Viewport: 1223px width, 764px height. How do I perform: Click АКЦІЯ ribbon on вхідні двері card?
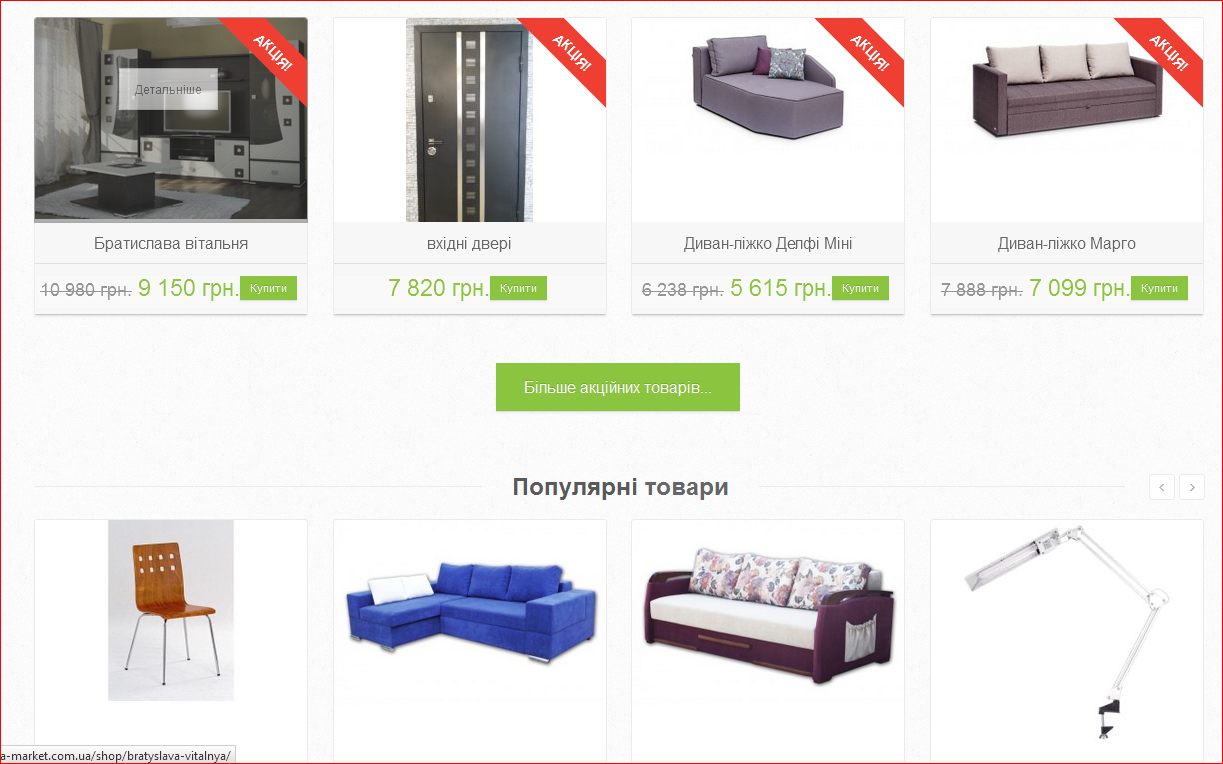[567, 56]
